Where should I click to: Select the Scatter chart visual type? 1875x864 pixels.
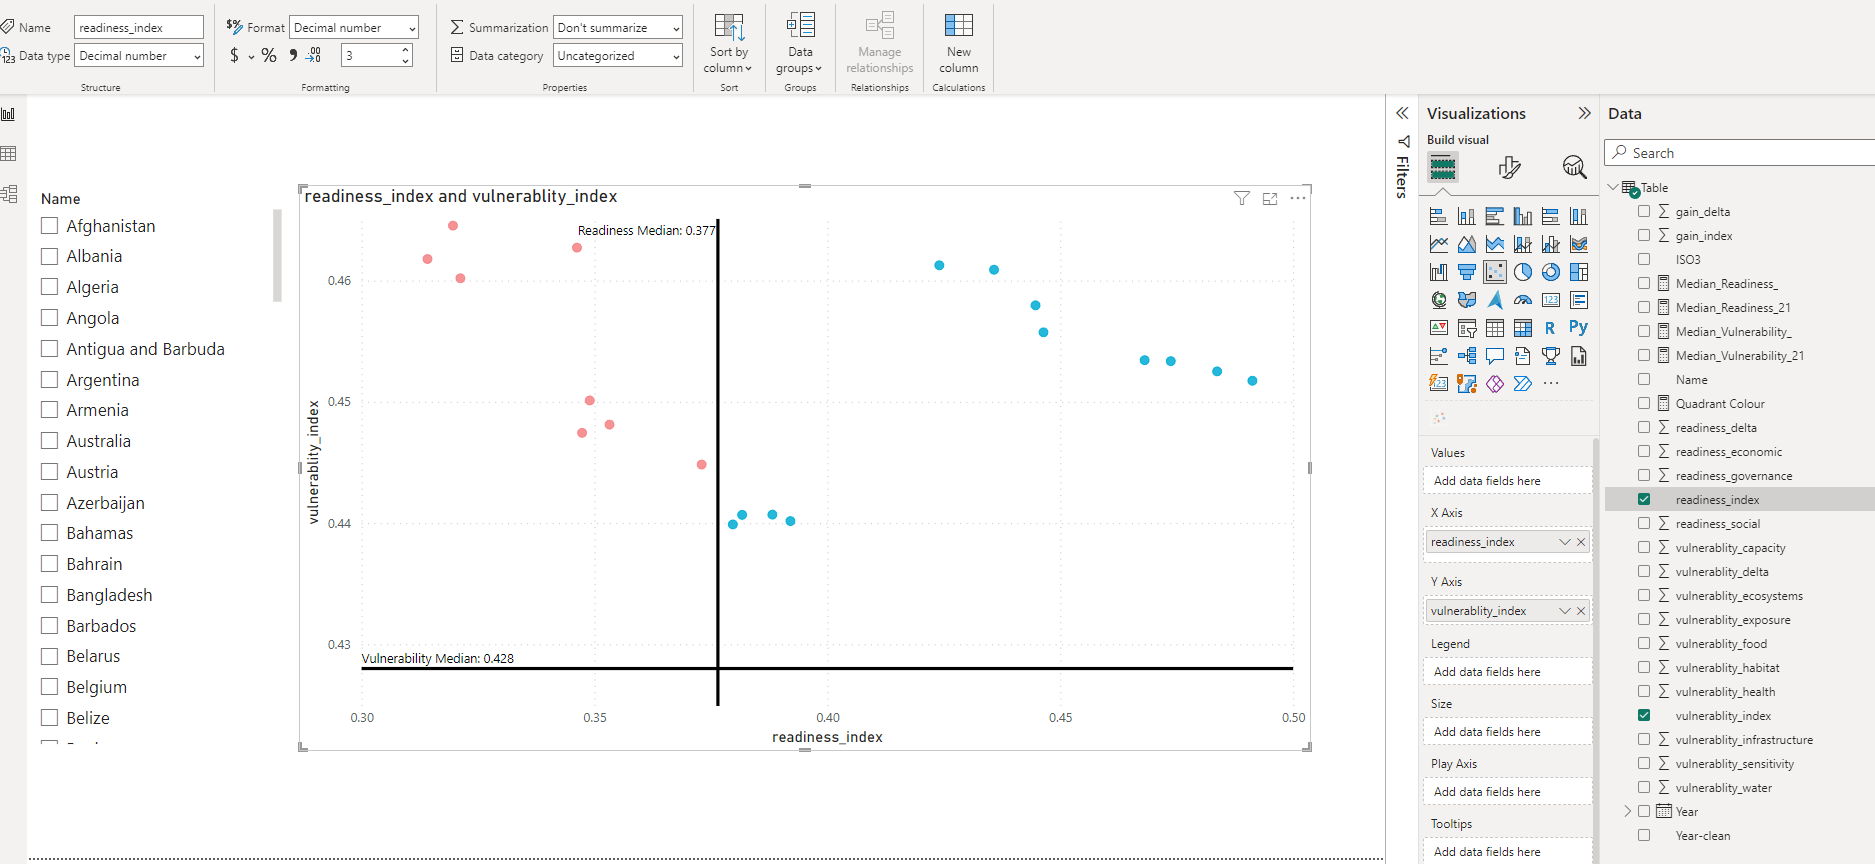(1495, 272)
